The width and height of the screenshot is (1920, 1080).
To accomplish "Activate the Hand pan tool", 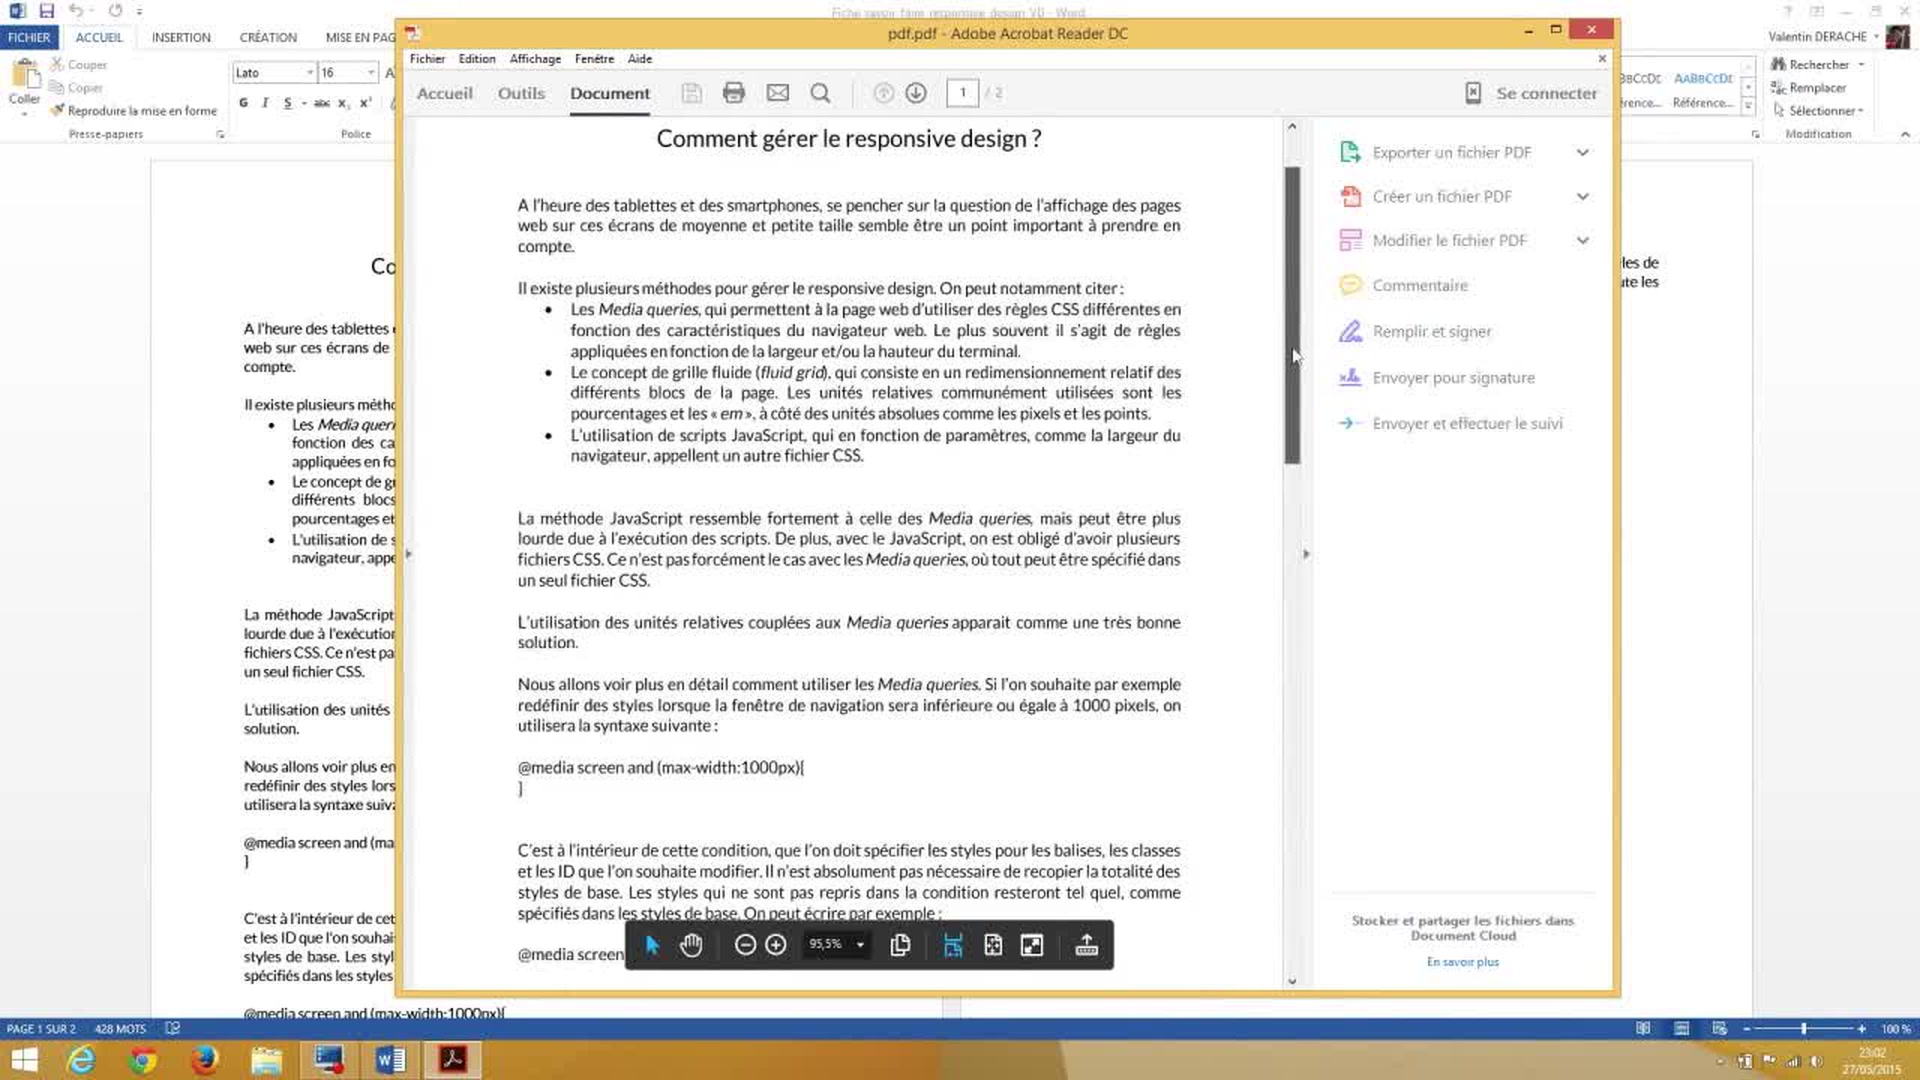I will pyautogui.click(x=691, y=945).
